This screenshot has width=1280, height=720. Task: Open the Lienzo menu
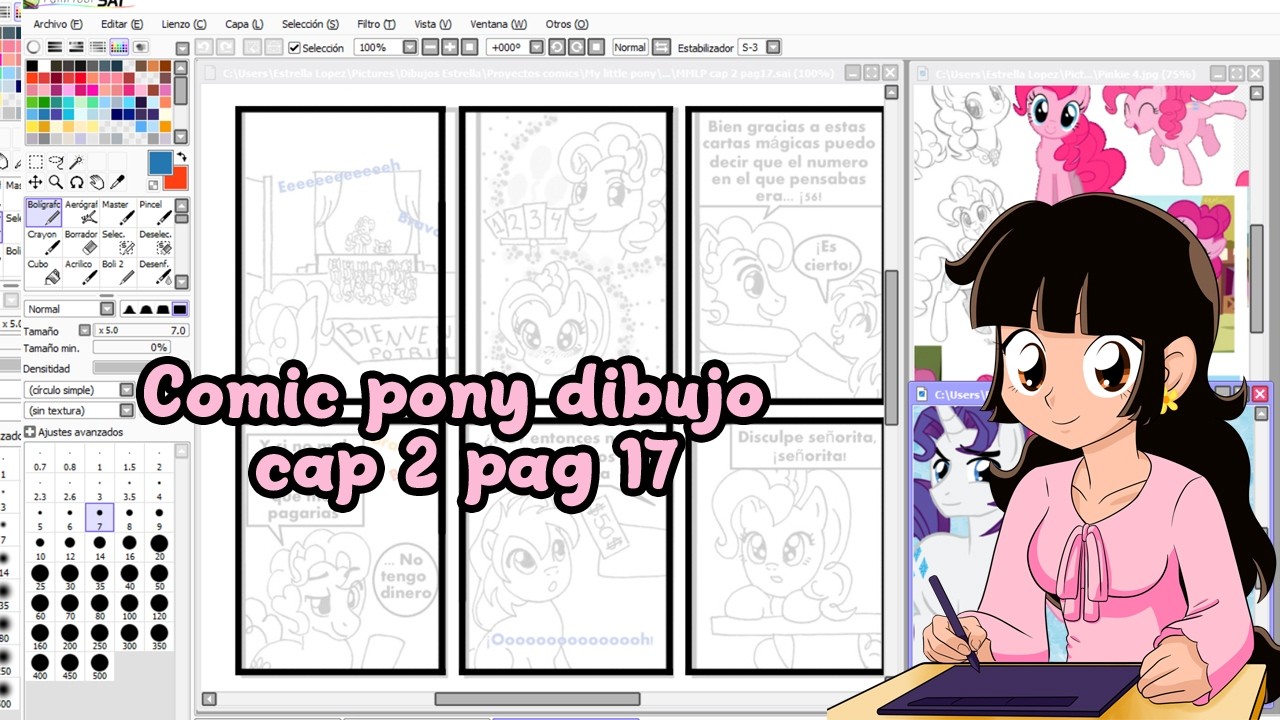184,24
